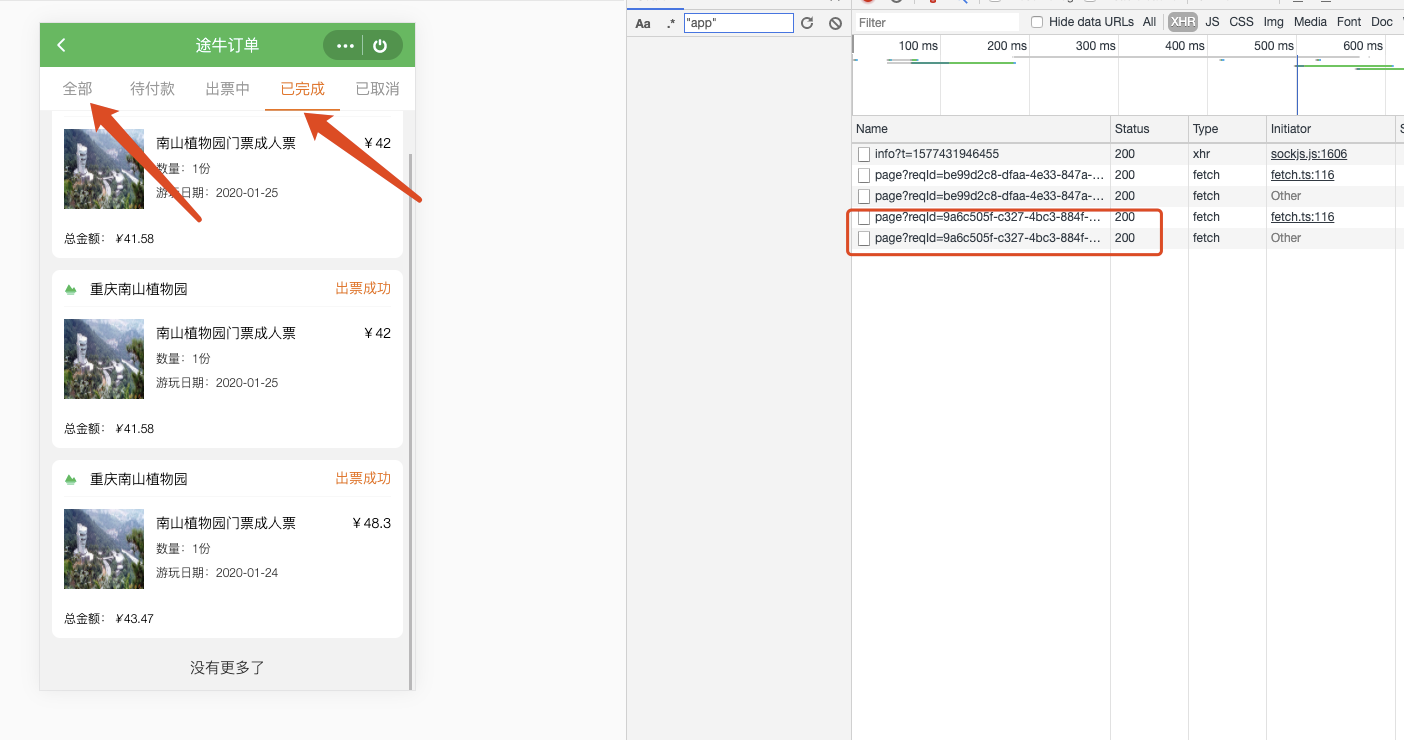Click the ¥48.3 price
The height and width of the screenshot is (740, 1404).
click(371, 523)
